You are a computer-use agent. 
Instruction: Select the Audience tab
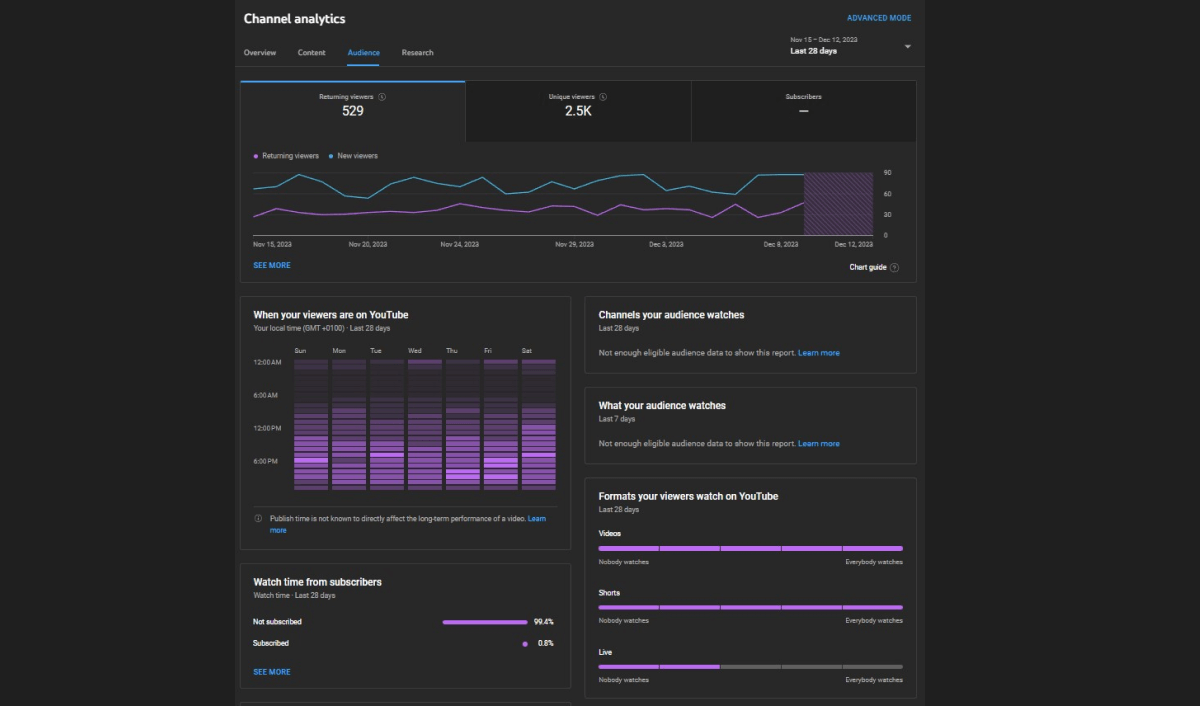[364, 52]
